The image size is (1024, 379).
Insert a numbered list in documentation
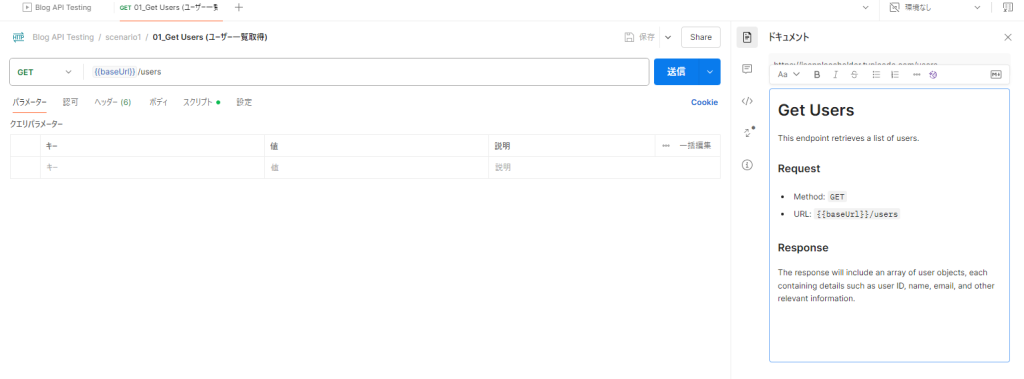pos(895,74)
